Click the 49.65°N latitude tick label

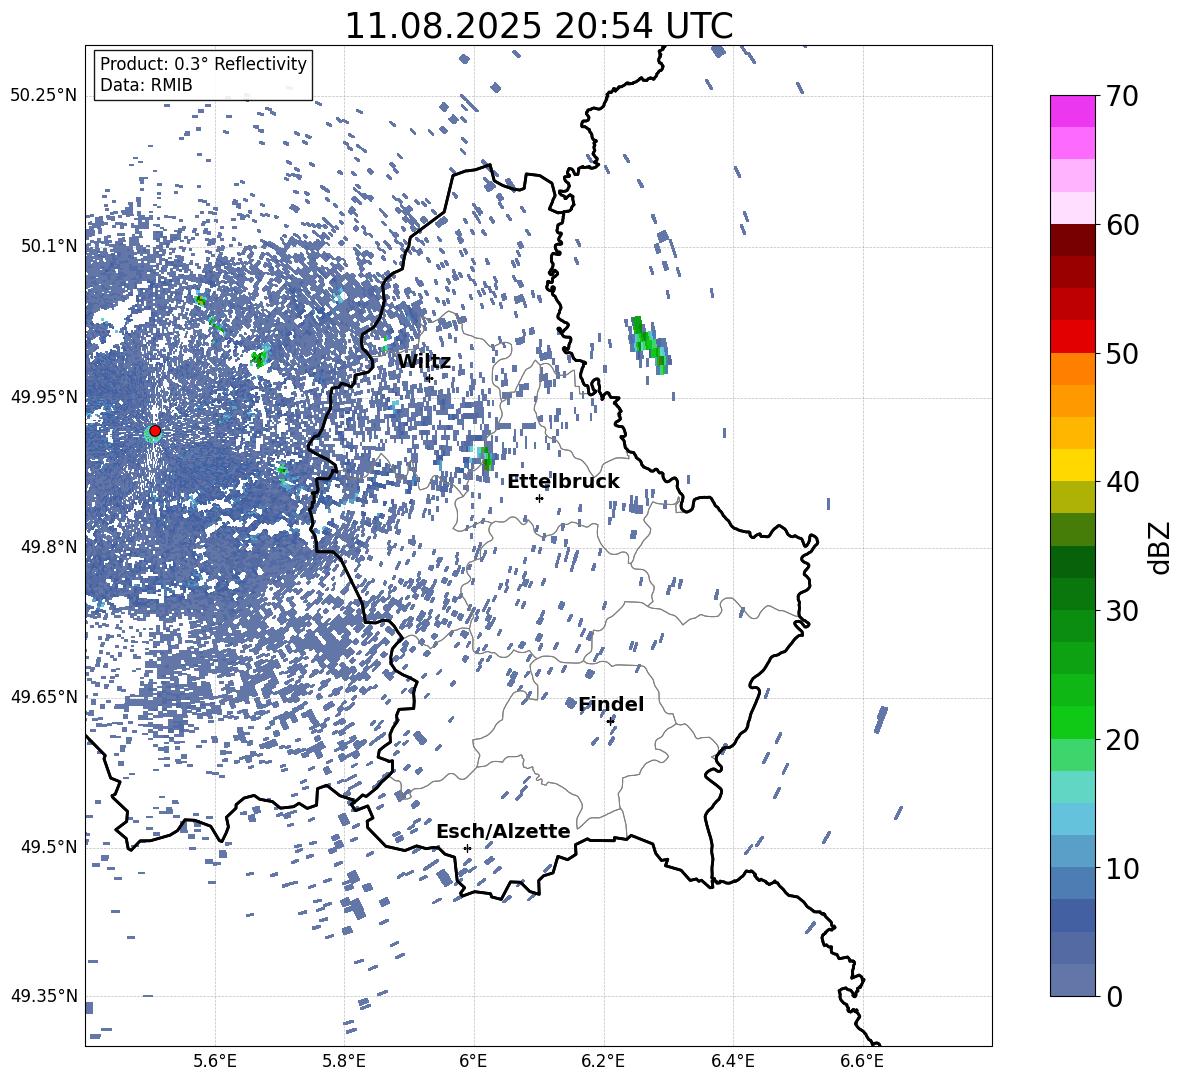click(44, 696)
